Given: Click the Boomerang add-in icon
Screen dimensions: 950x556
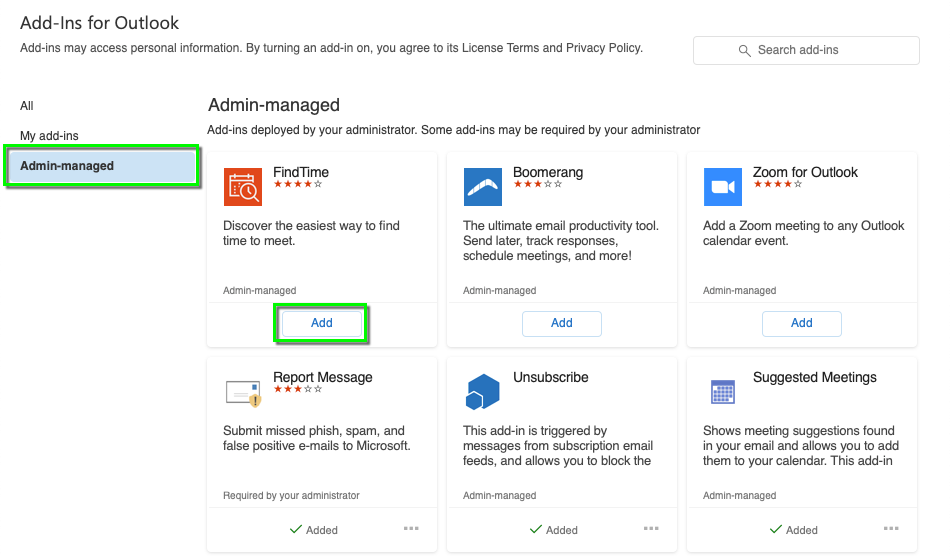Looking at the screenshot, I should tap(483, 187).
